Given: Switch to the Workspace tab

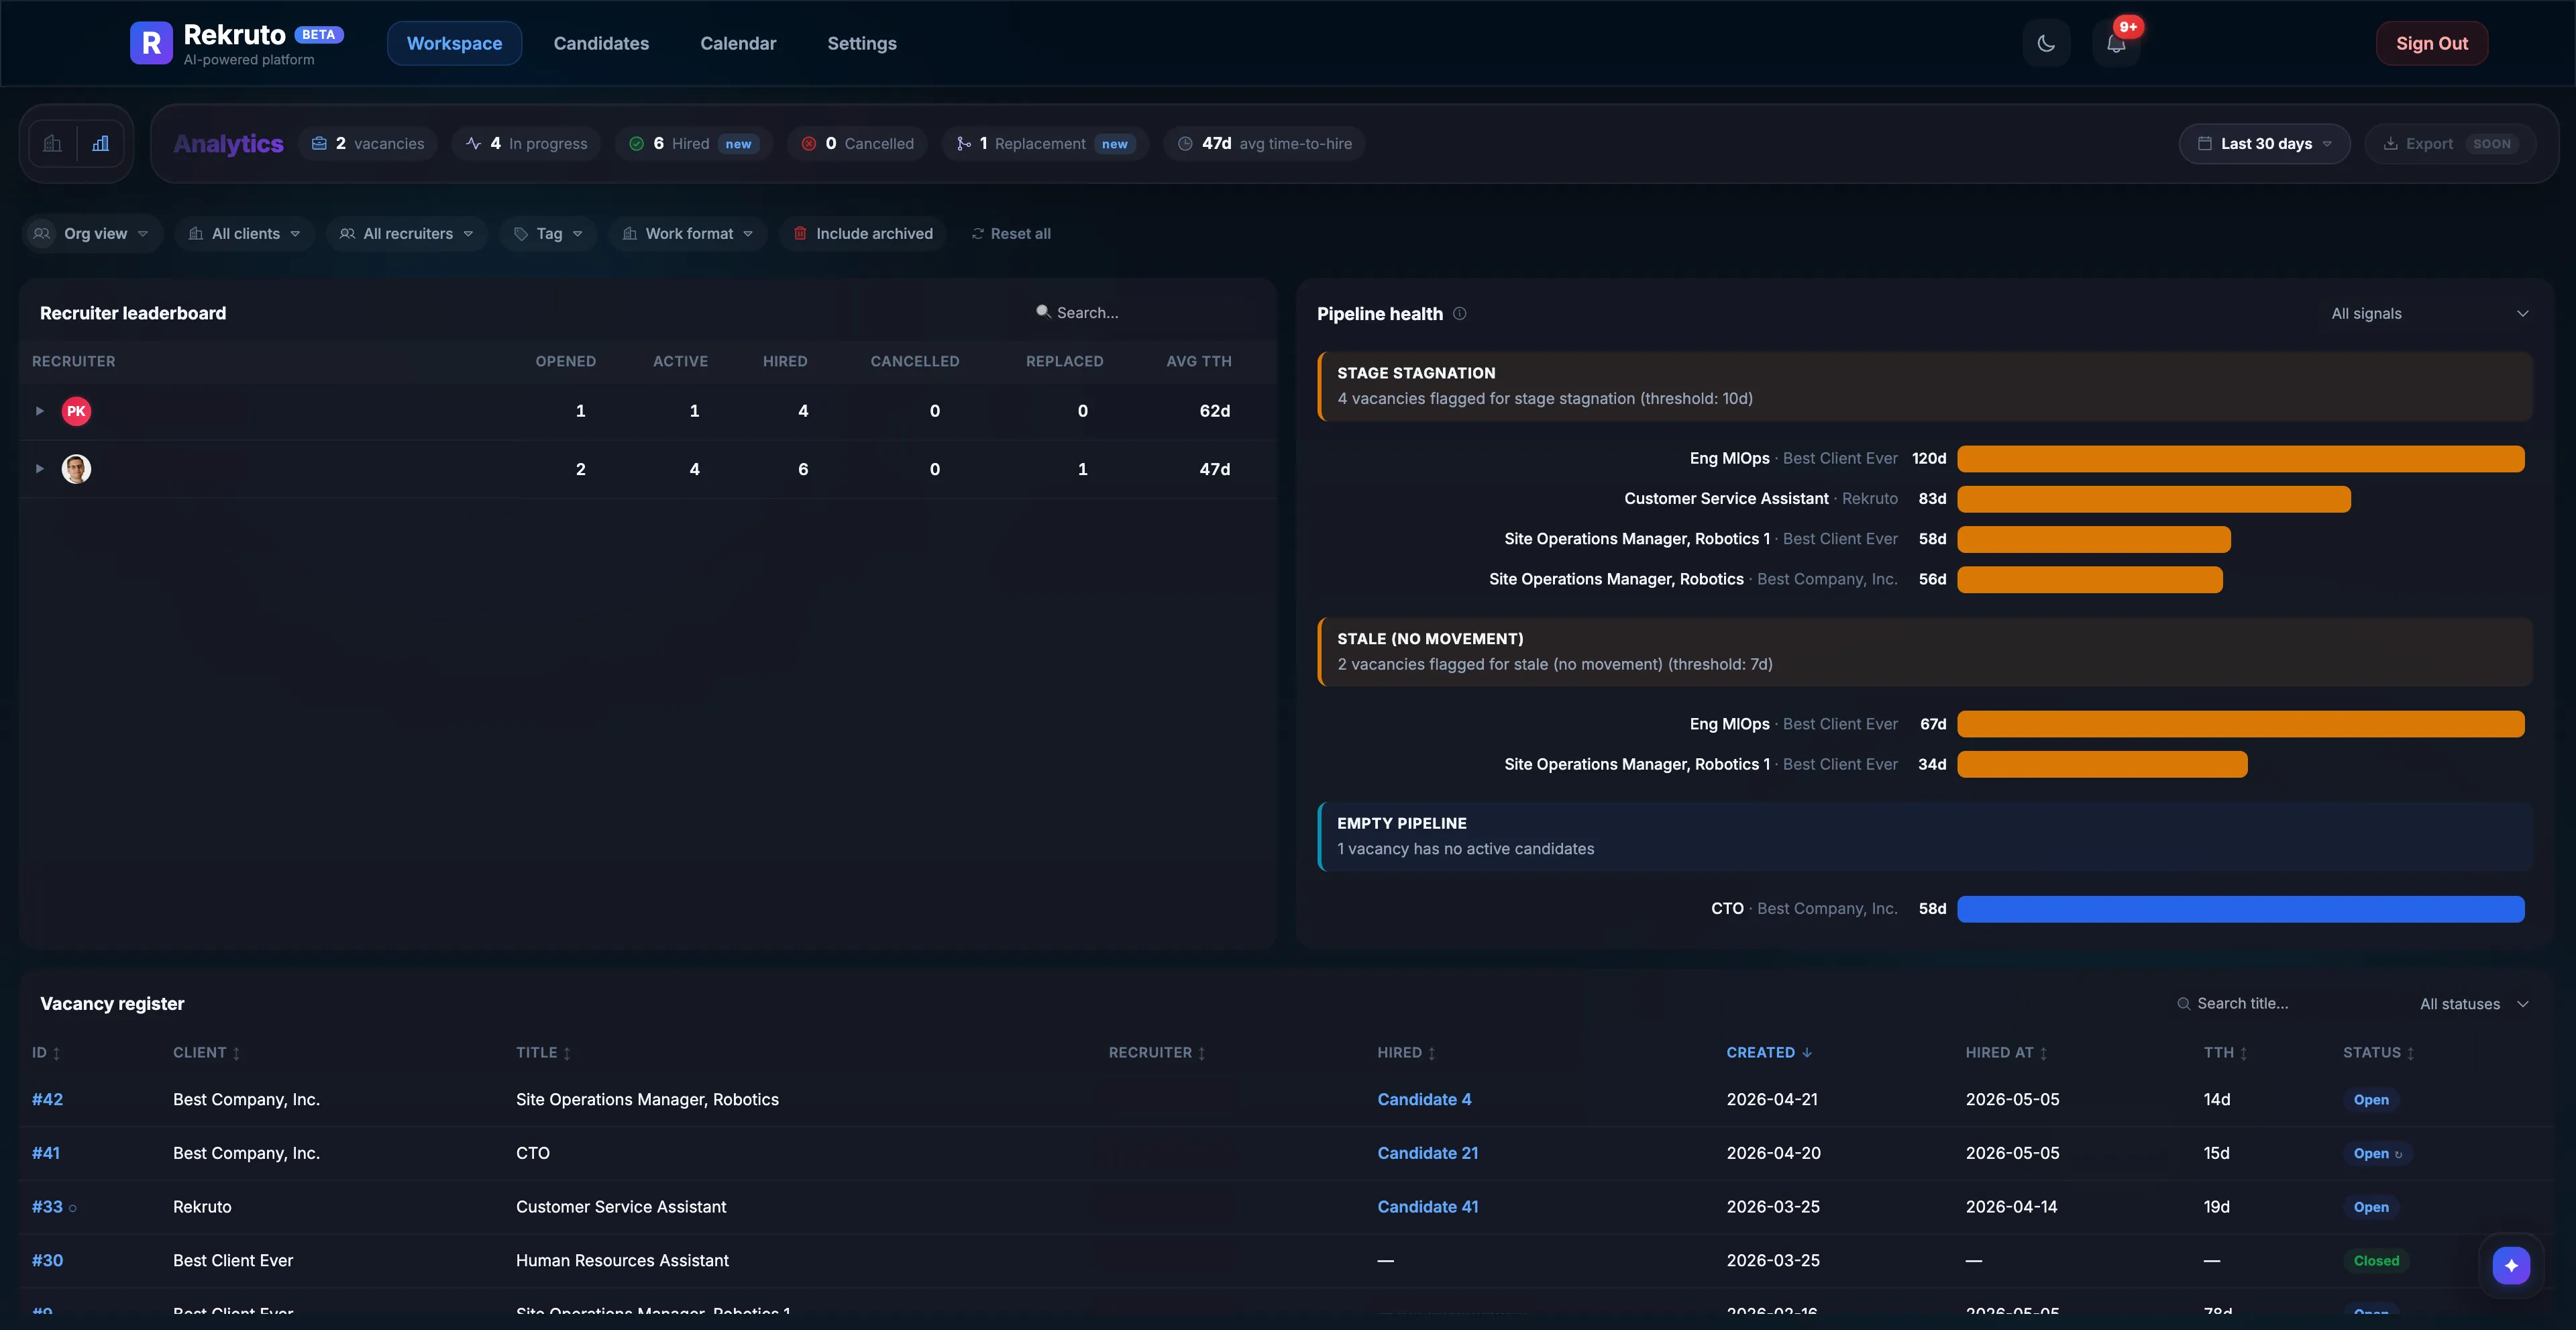Looking at the screenshot, I should (454, 43).
